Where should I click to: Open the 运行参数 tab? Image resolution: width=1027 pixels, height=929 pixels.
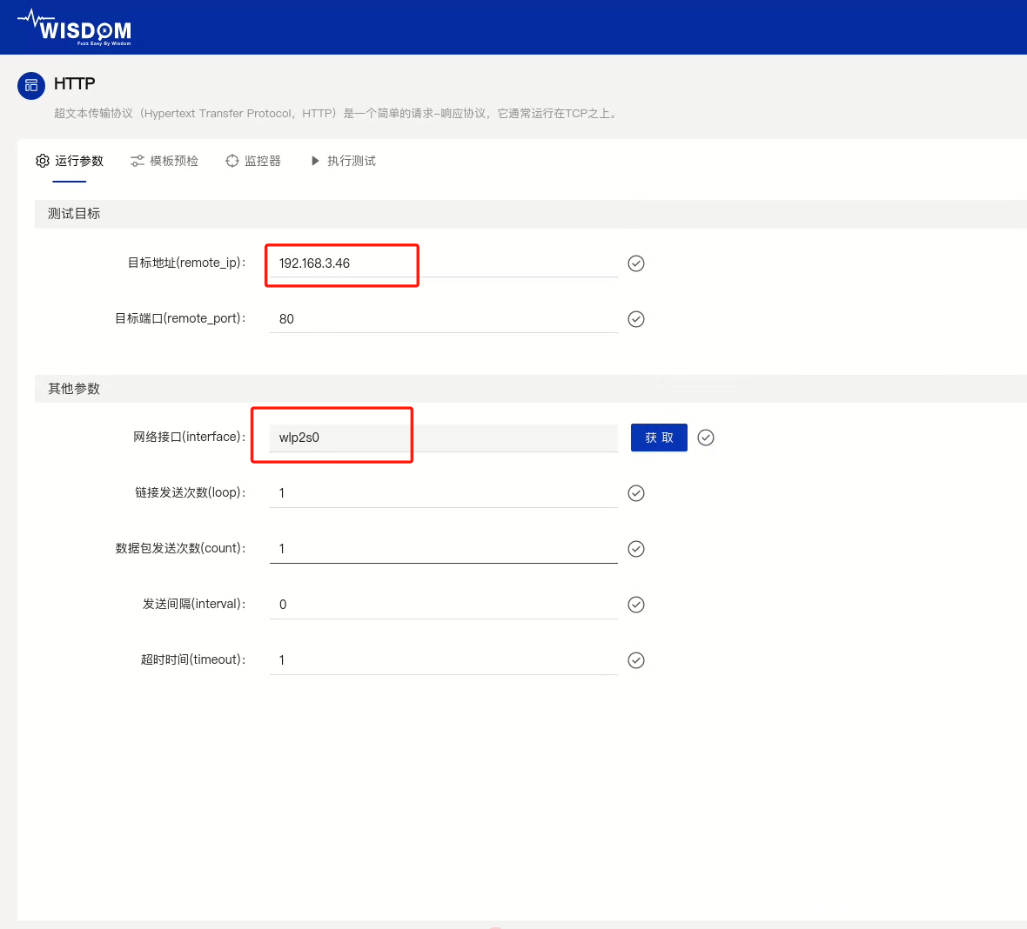70,161
